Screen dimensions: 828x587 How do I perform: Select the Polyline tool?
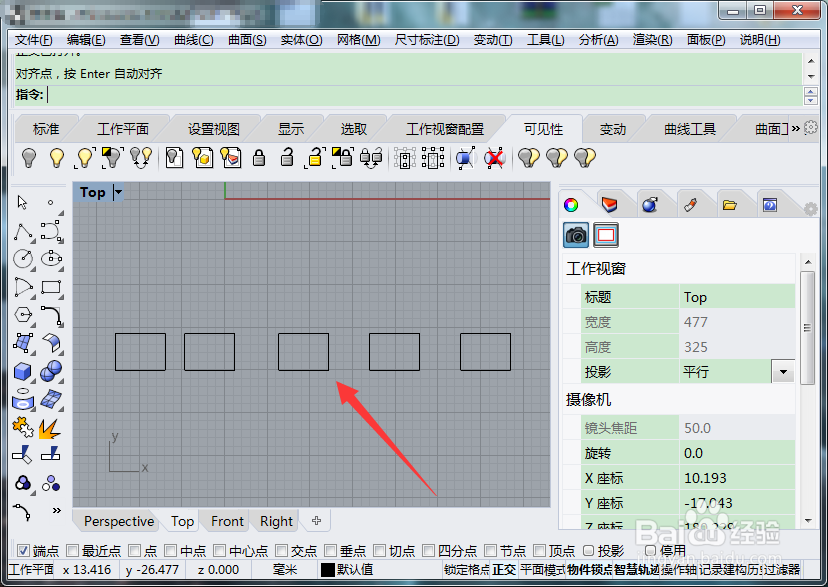click(24, 232)
